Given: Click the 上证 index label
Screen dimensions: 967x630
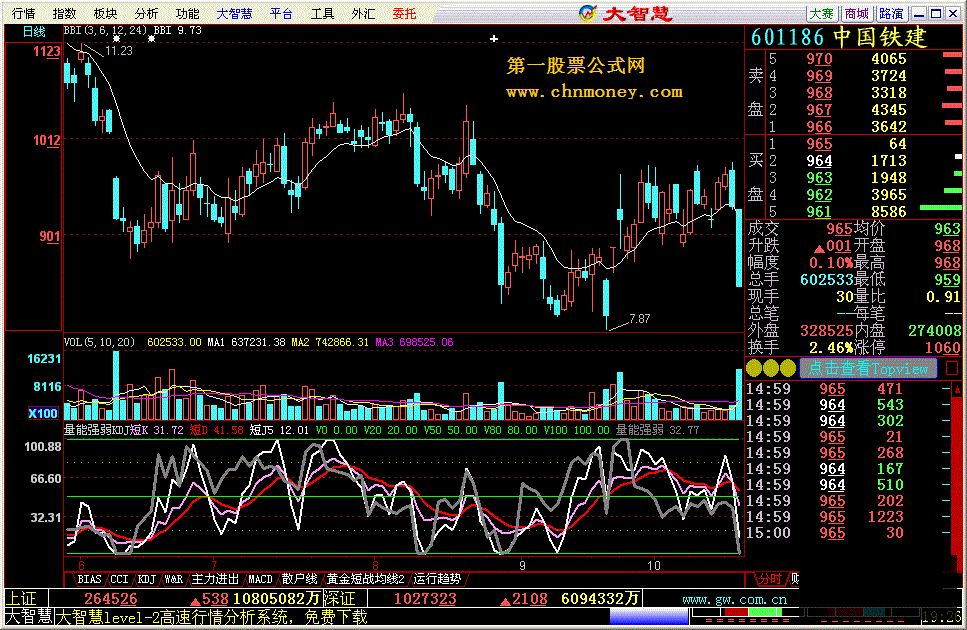Looking at the screenshot, I should pyautogui.click(x=21, y=599).
